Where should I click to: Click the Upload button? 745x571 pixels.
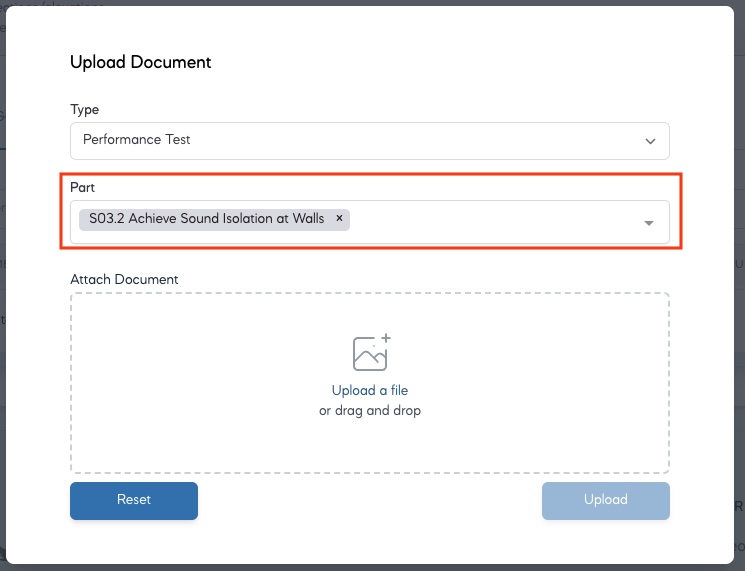coord(606,501)
